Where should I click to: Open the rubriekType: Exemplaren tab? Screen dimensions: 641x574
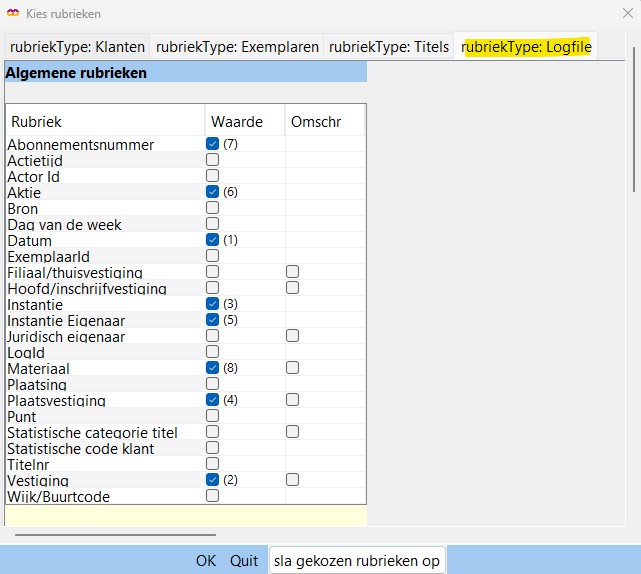237,47
